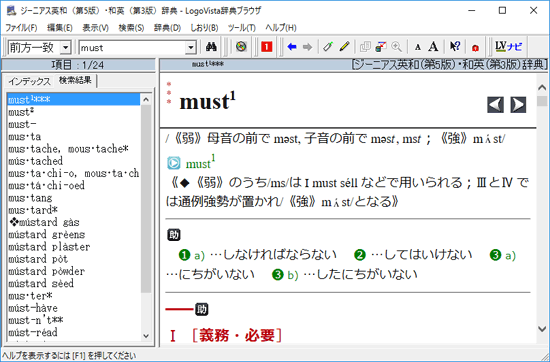Open the ヘルプ(H) menu
Image resolution: width=550 pixels, height=362 pixels.
click(x=281, y=28)
